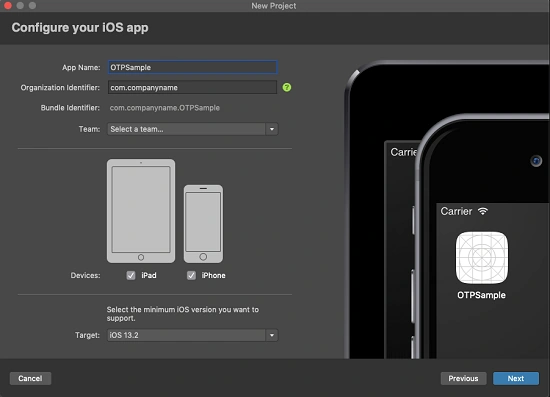This screenshot has height=397, width=550.
Task: Click the iPad device illustration
Action: (x=141, y=211)
